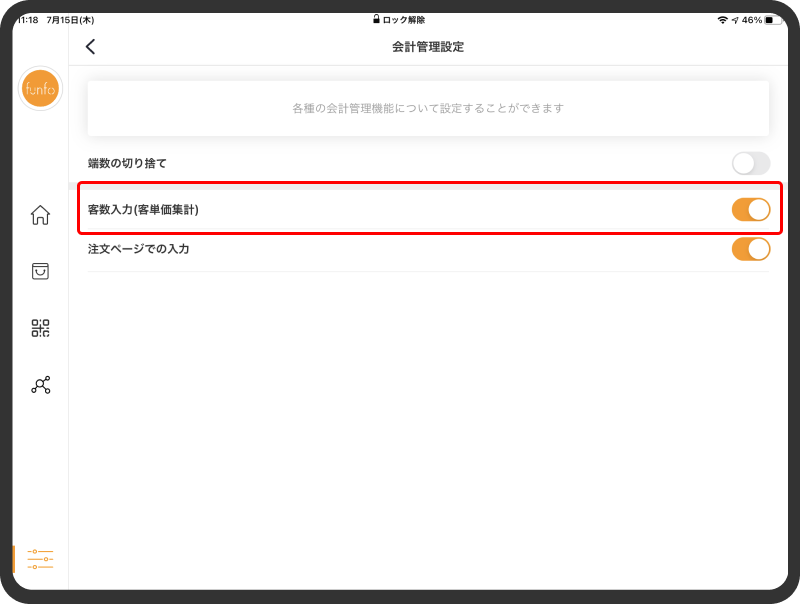Open the QR code icon in sidebar
Screen dimensions: 800x604
40,328
